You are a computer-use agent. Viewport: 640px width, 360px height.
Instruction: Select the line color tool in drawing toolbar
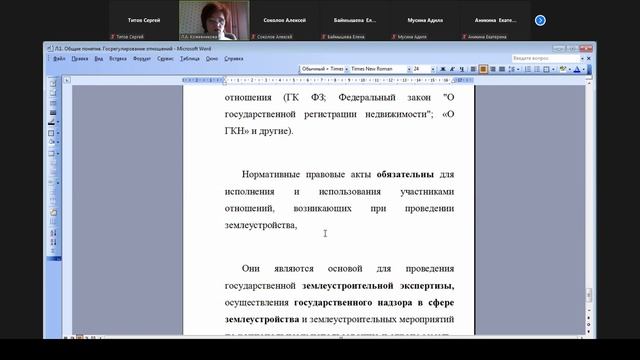51,122
